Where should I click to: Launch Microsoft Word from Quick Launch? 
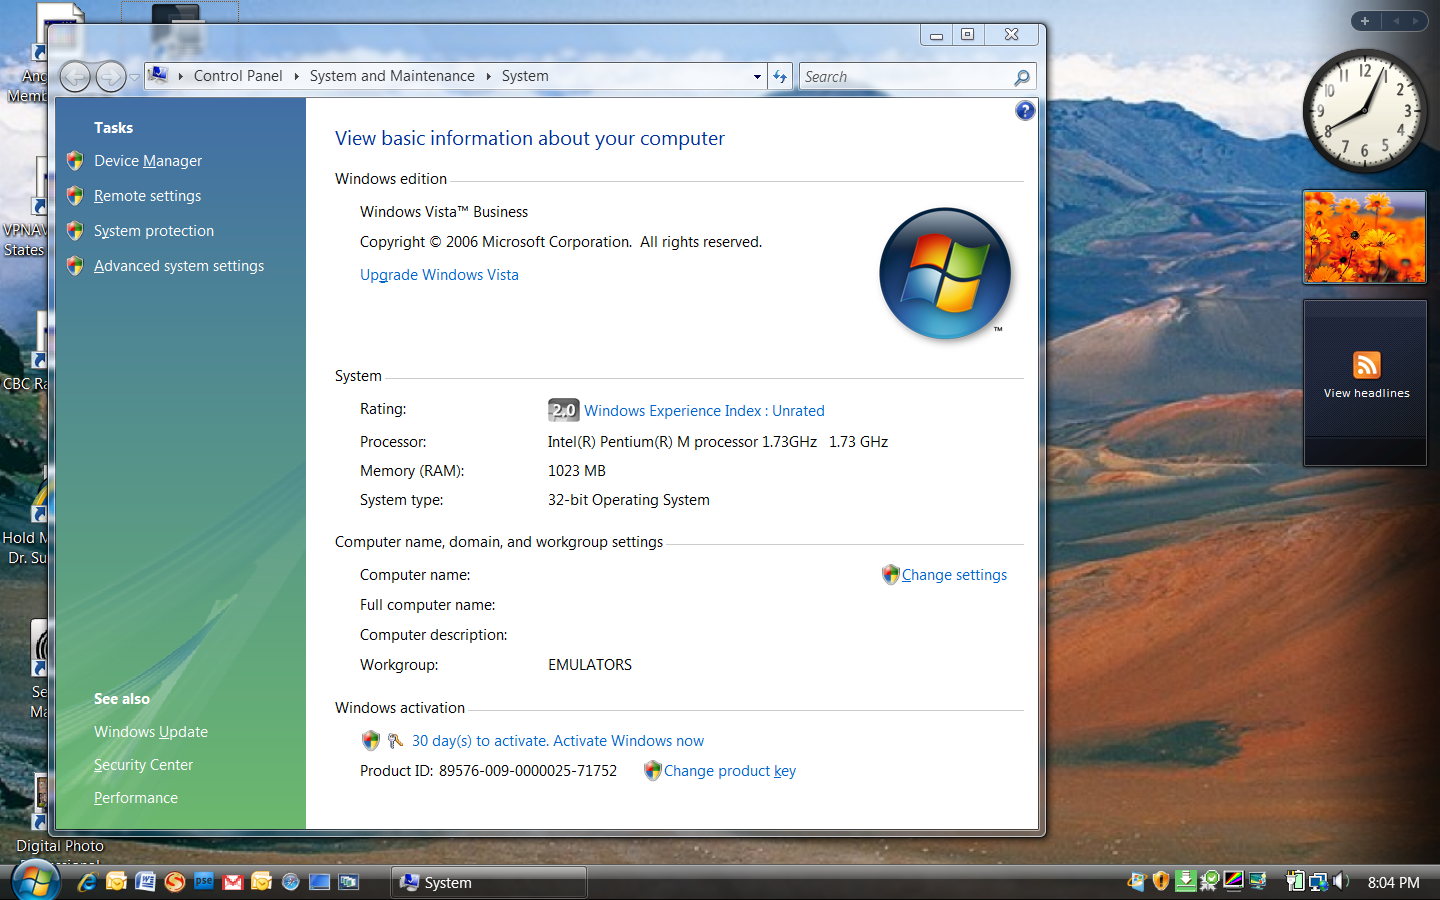[x=145, y=882]
